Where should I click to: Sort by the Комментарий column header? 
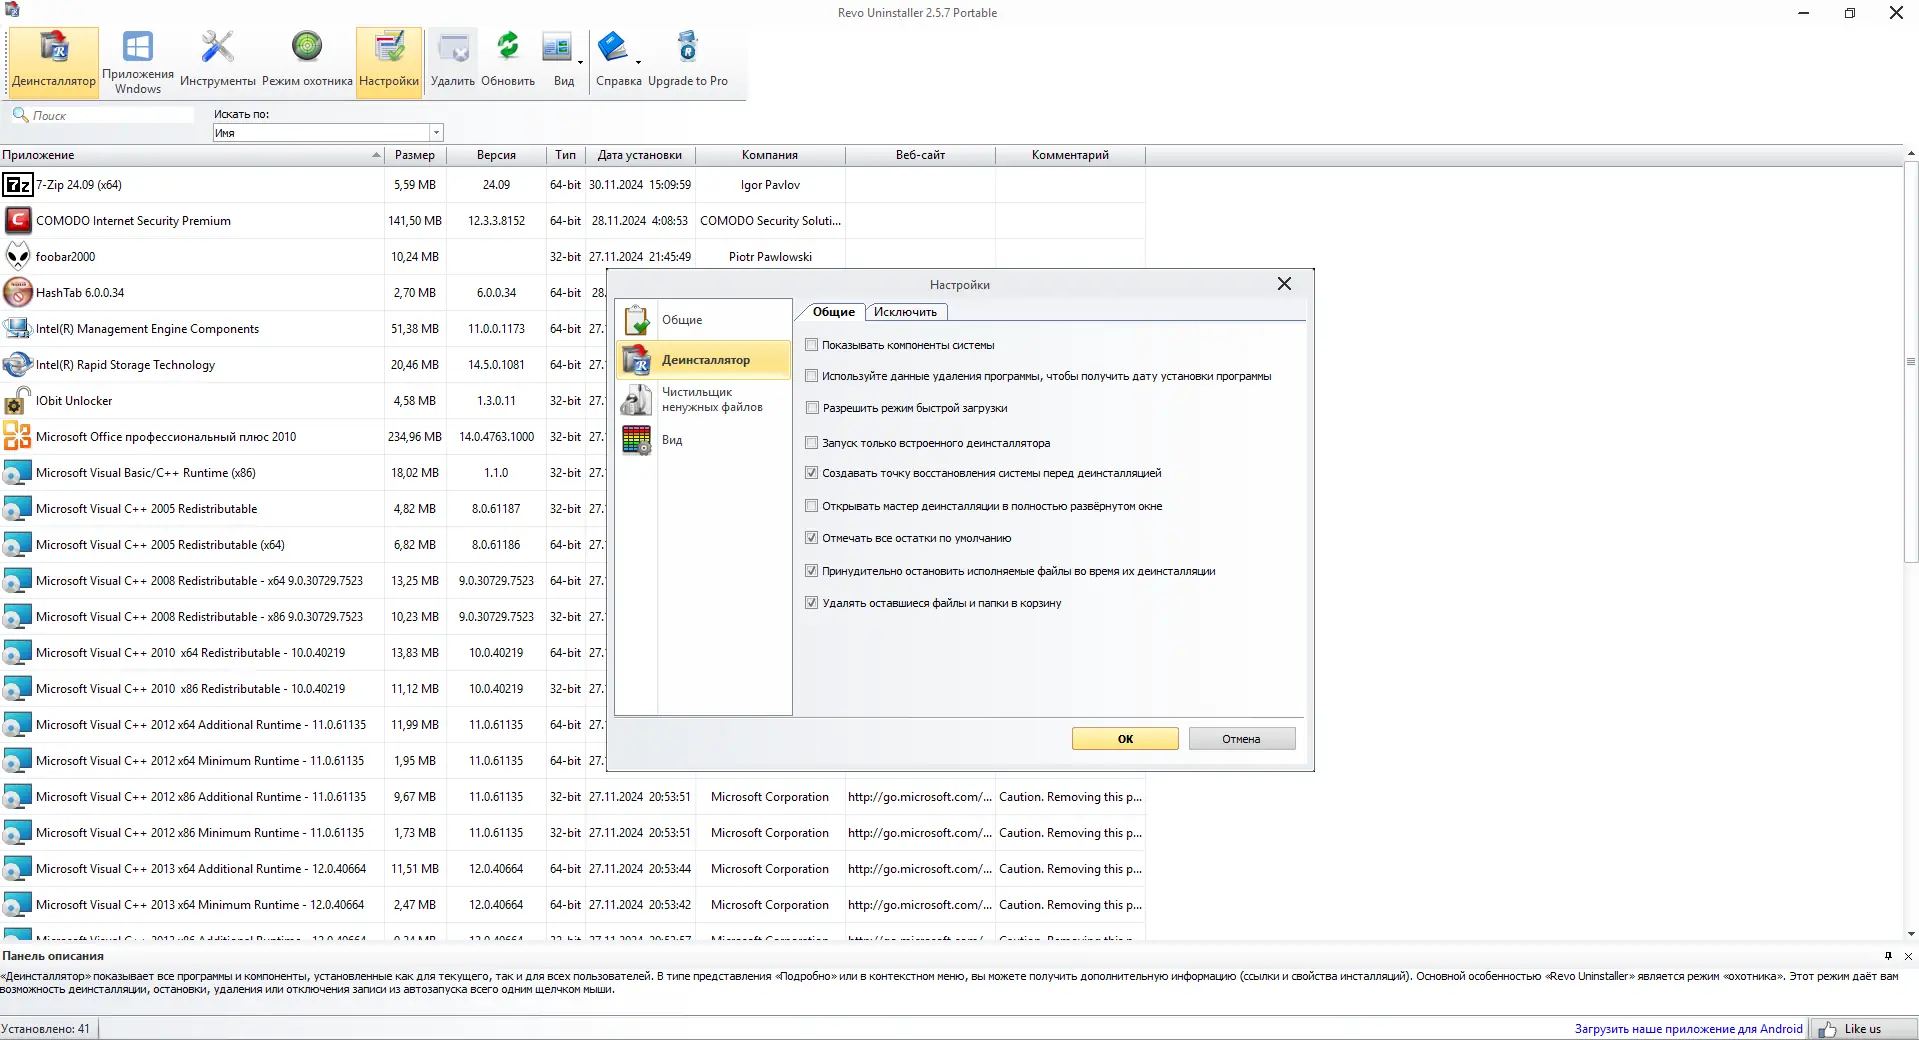point(1070,155)
